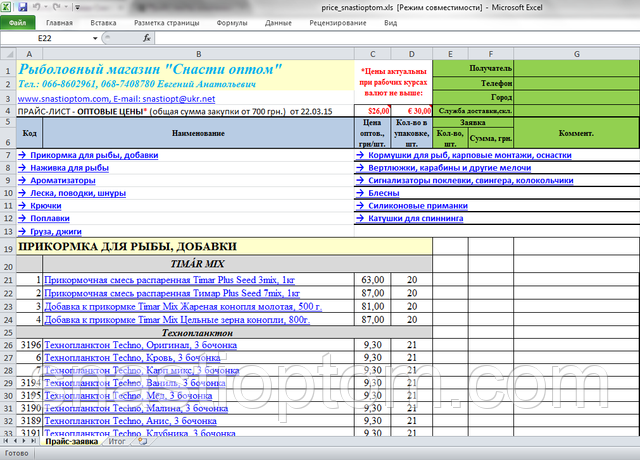Image resolution: width=640 pixels, height=460 pixels.
Task: Select the € 30,00 exchange rate cell
Action: coord(412,111)
